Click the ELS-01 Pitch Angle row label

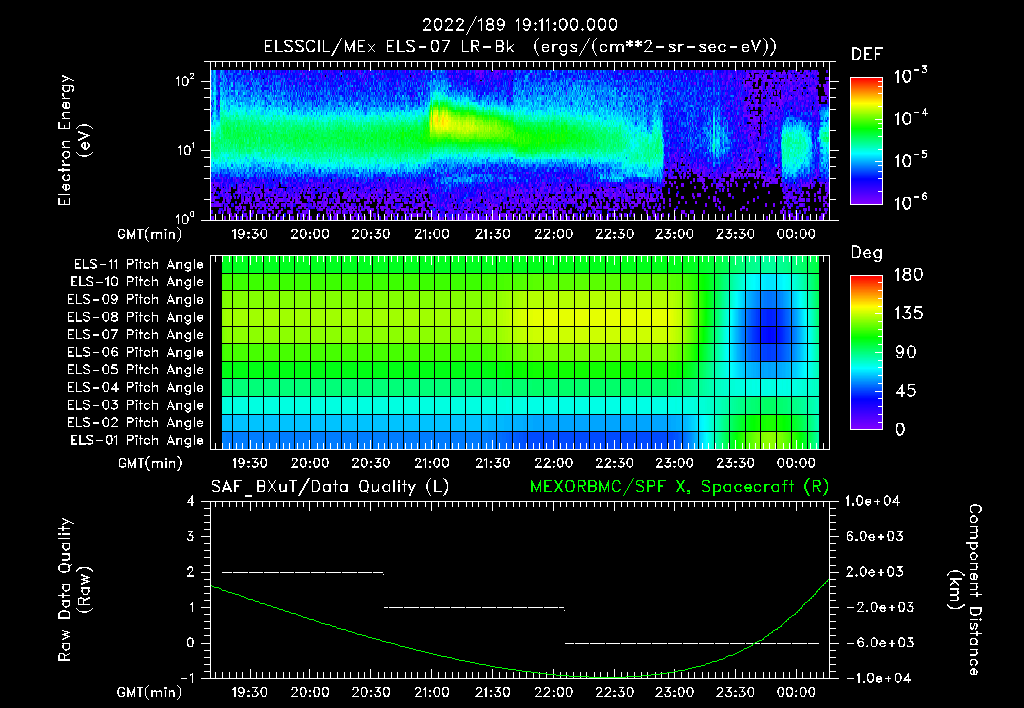137,441
